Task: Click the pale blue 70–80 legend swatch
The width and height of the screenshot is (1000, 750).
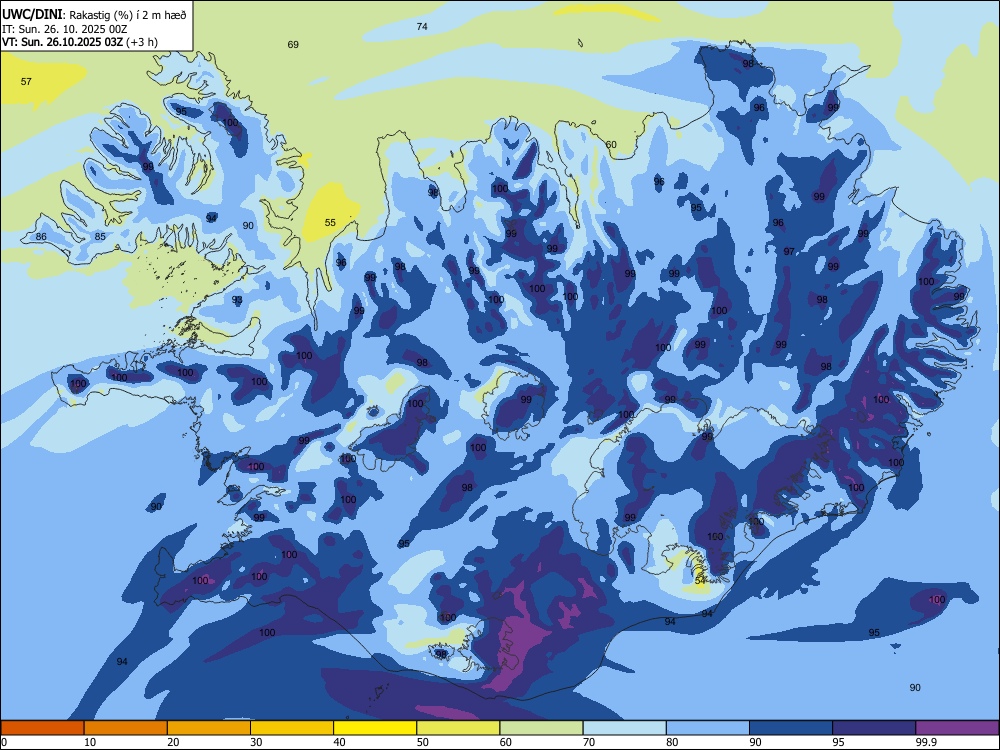Action: (624, 728)
